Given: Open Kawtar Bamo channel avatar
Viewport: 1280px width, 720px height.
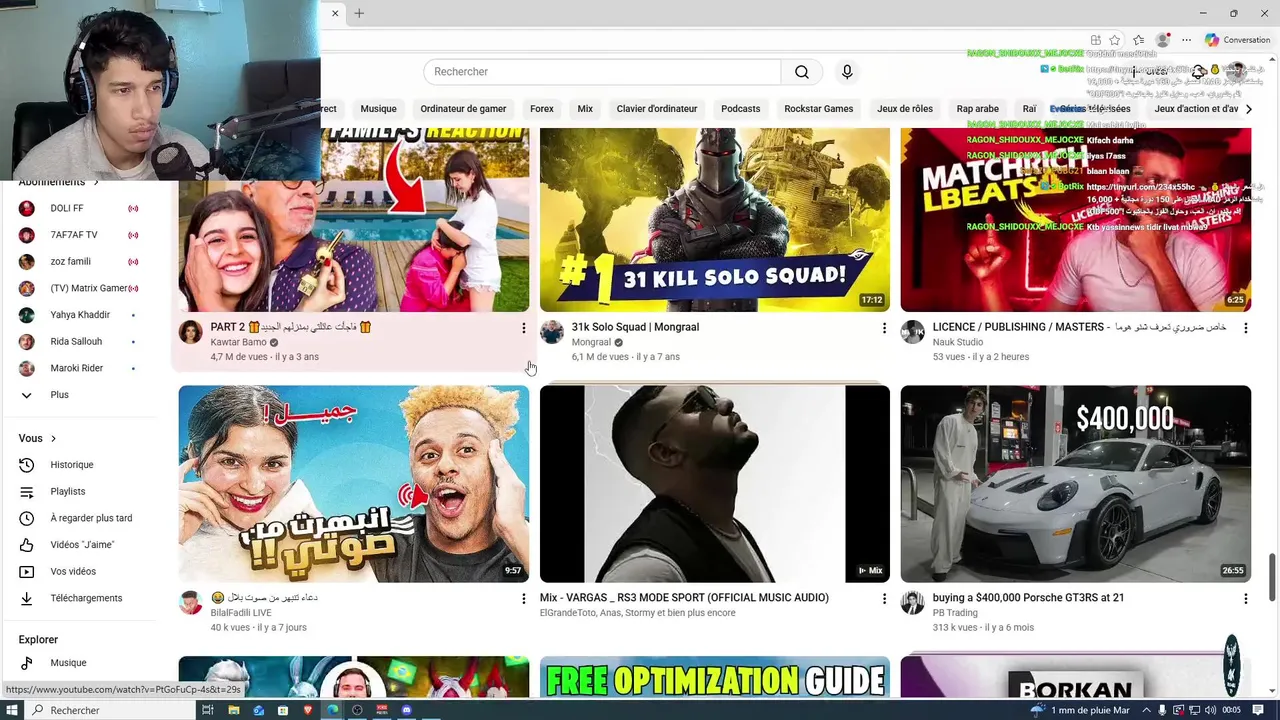Looking at the screenshot, I should coord(190,333).
